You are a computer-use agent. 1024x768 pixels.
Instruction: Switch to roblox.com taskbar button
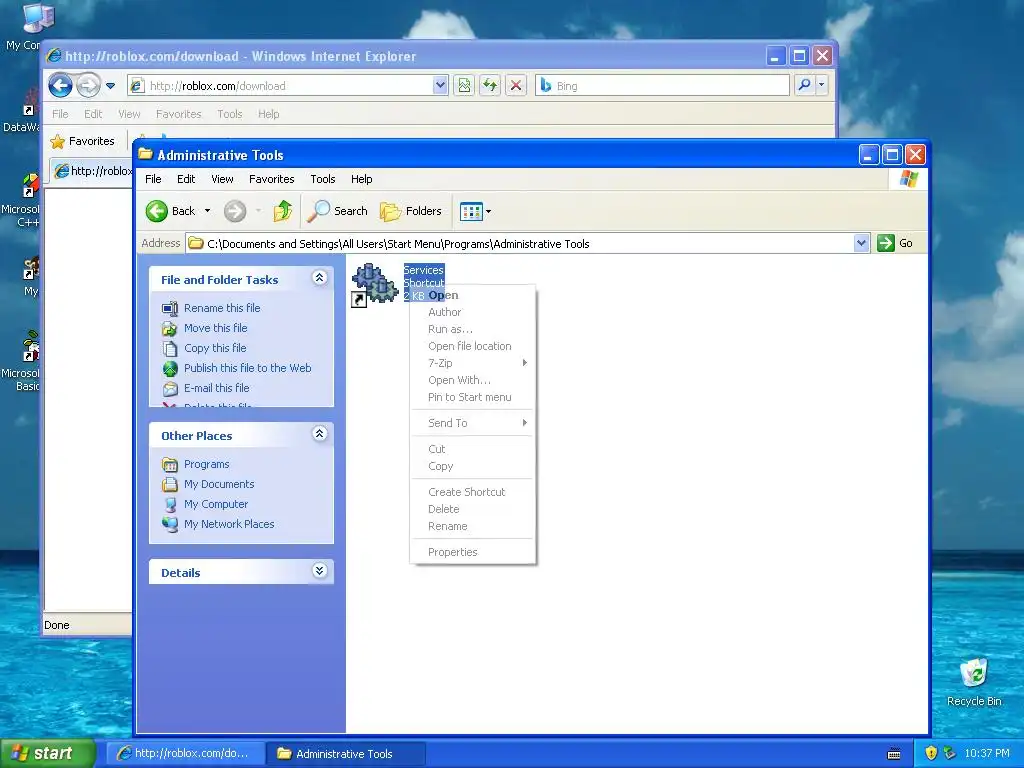coord(186,754)
